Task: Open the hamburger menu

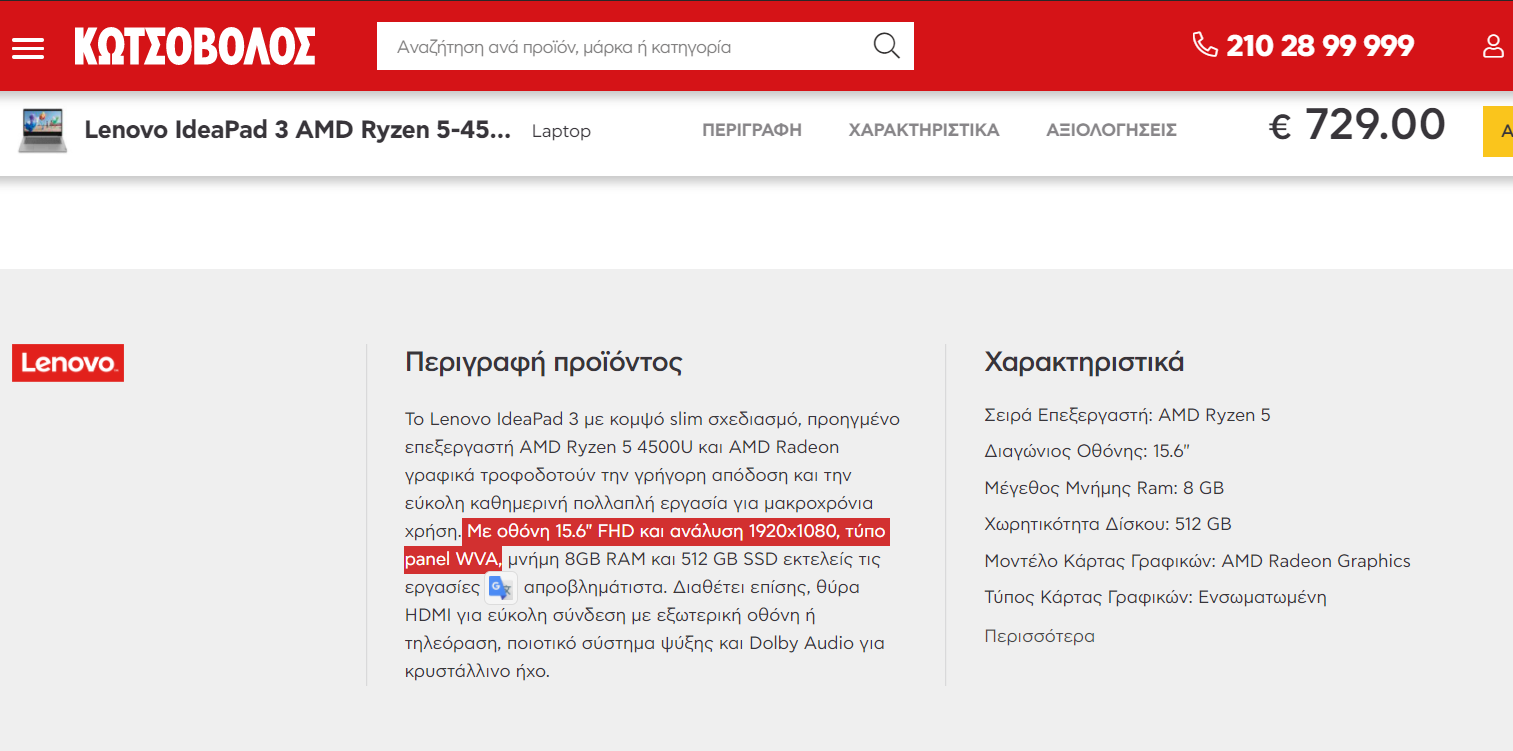Action: (x=28, y=48)
